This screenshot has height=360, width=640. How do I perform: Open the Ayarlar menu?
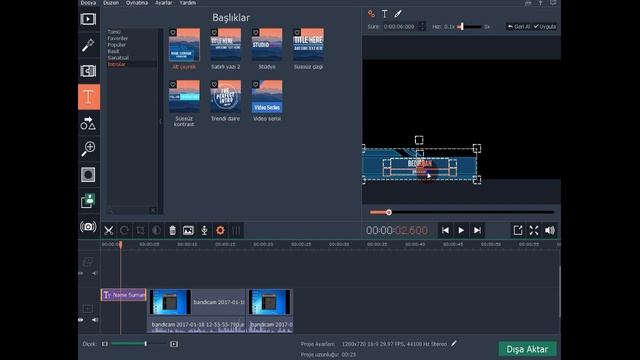[164, 3]
